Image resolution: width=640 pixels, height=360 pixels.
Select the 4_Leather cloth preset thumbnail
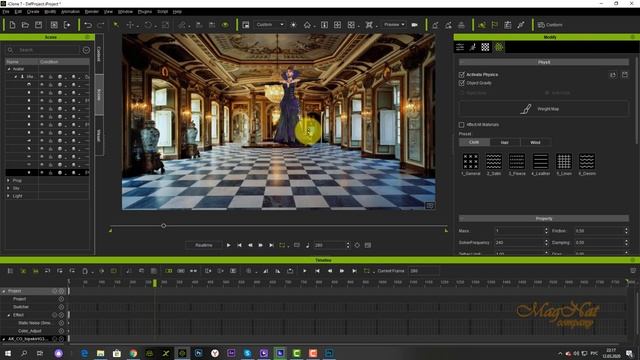coord(540,161)
